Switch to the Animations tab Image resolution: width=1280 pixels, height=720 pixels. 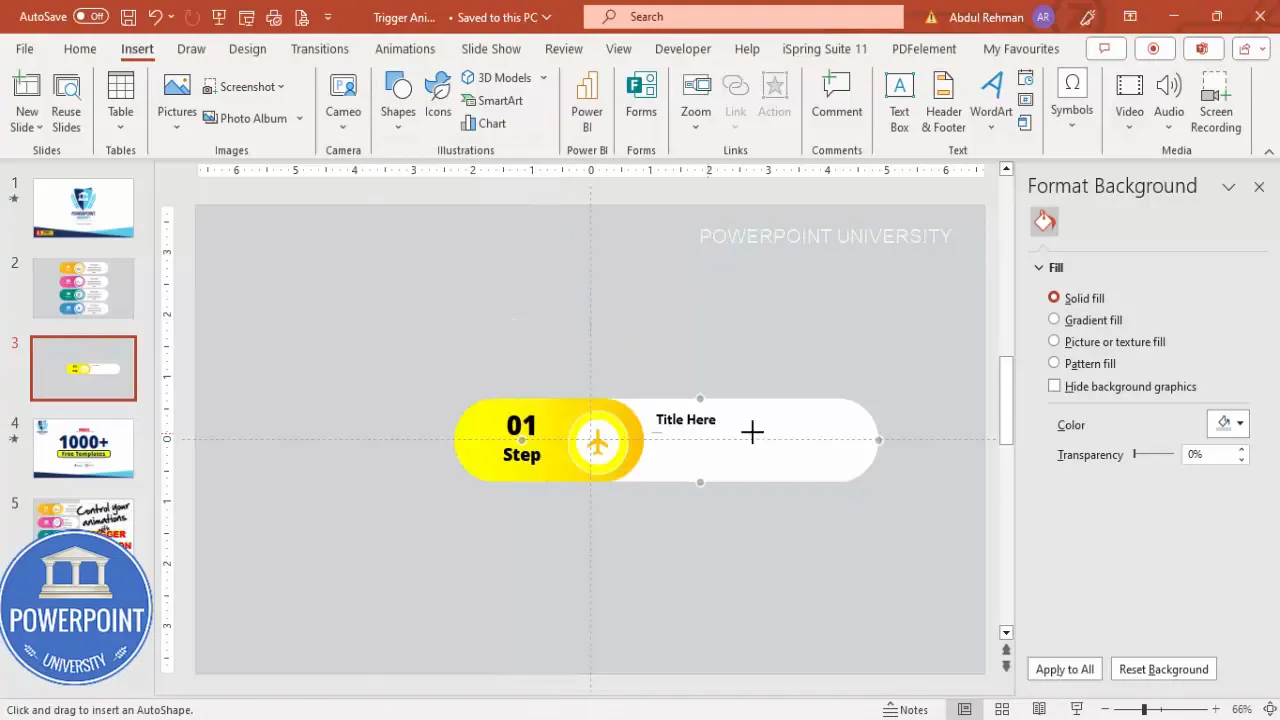click(x=405, y=48)
